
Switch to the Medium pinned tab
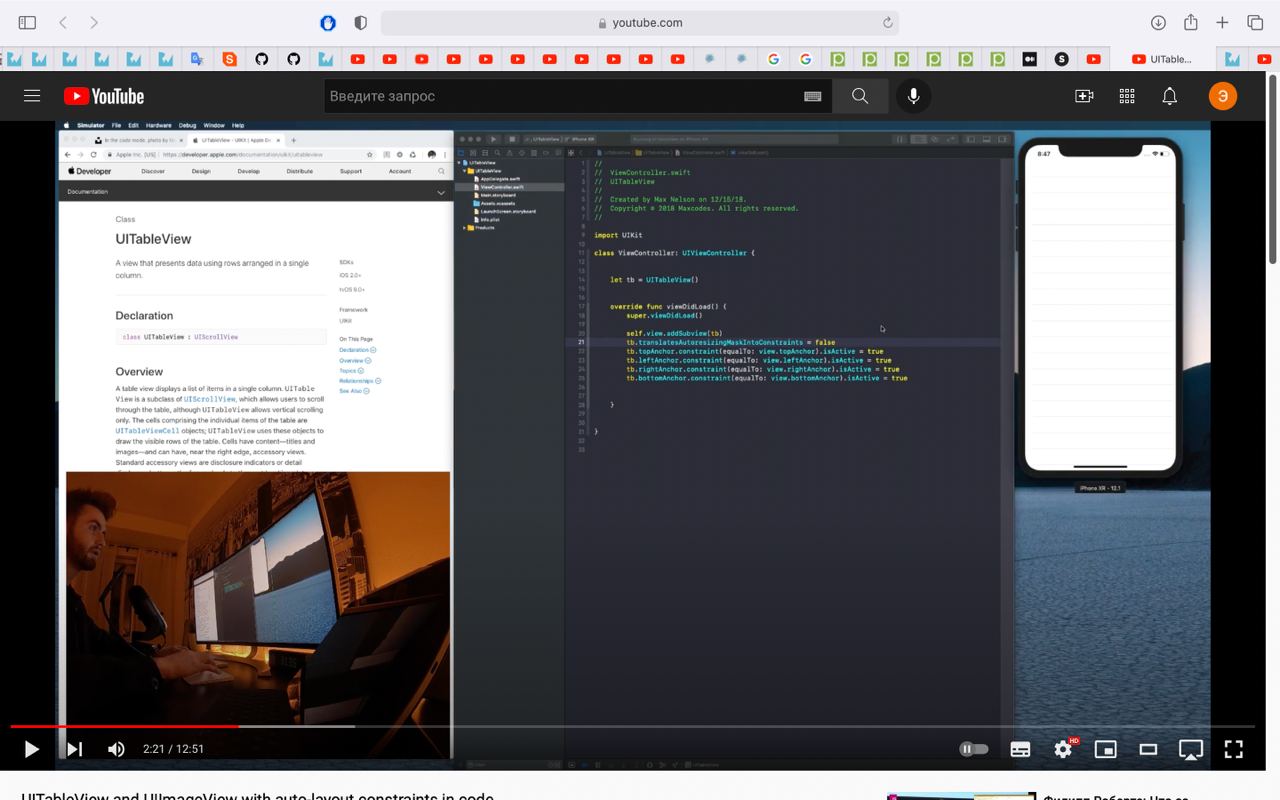[x=1029, y=59]
